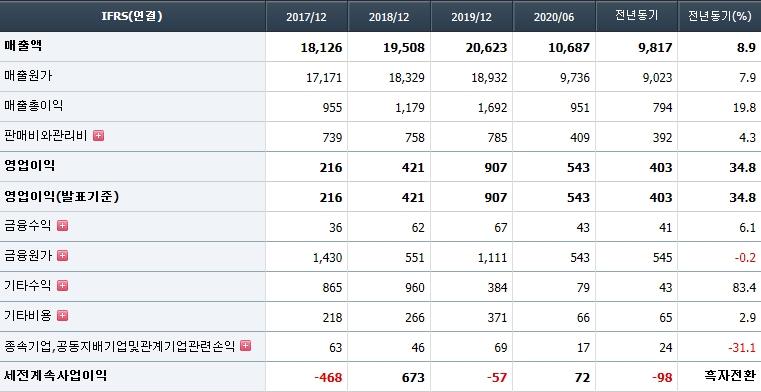
Task: Click the 매출액 row label
Action: pos(23,46)
